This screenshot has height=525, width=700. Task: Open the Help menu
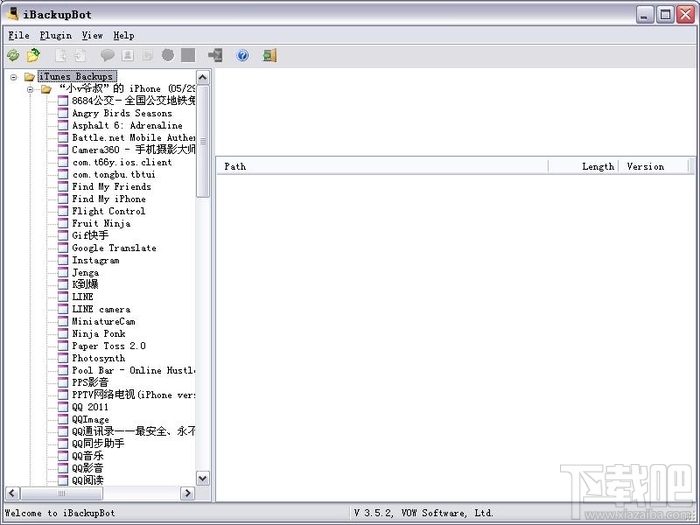[124, 35]
